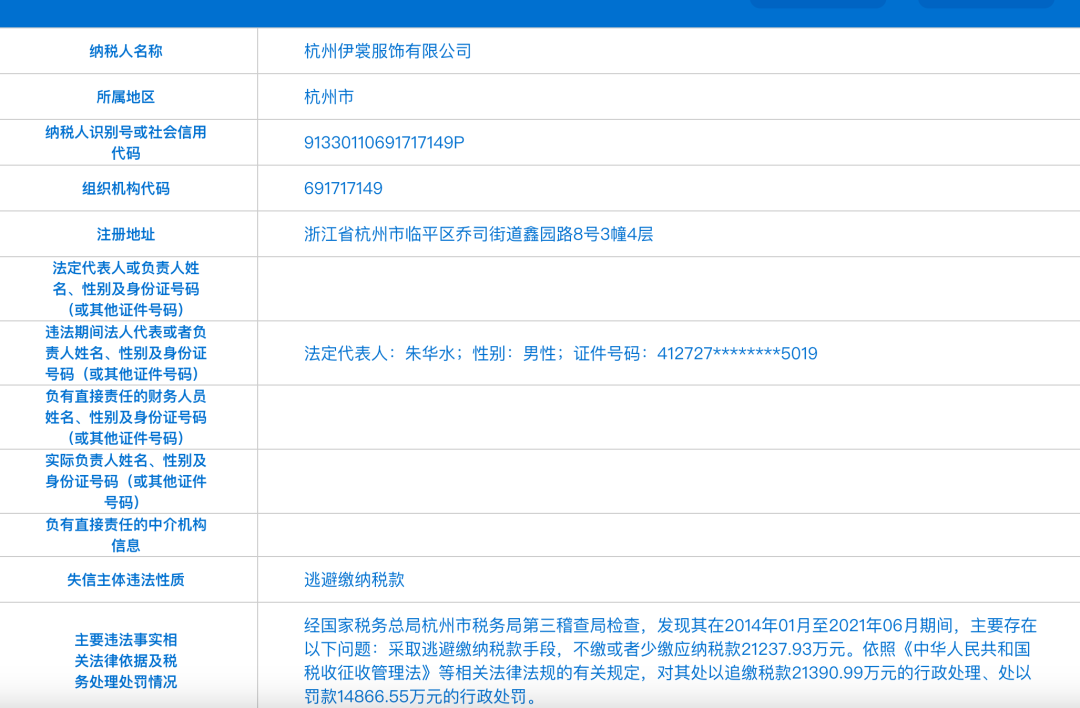Select the company name 杭州伊裳服饰有限公司
The image size is (1080, 708).
click(385, 51)
